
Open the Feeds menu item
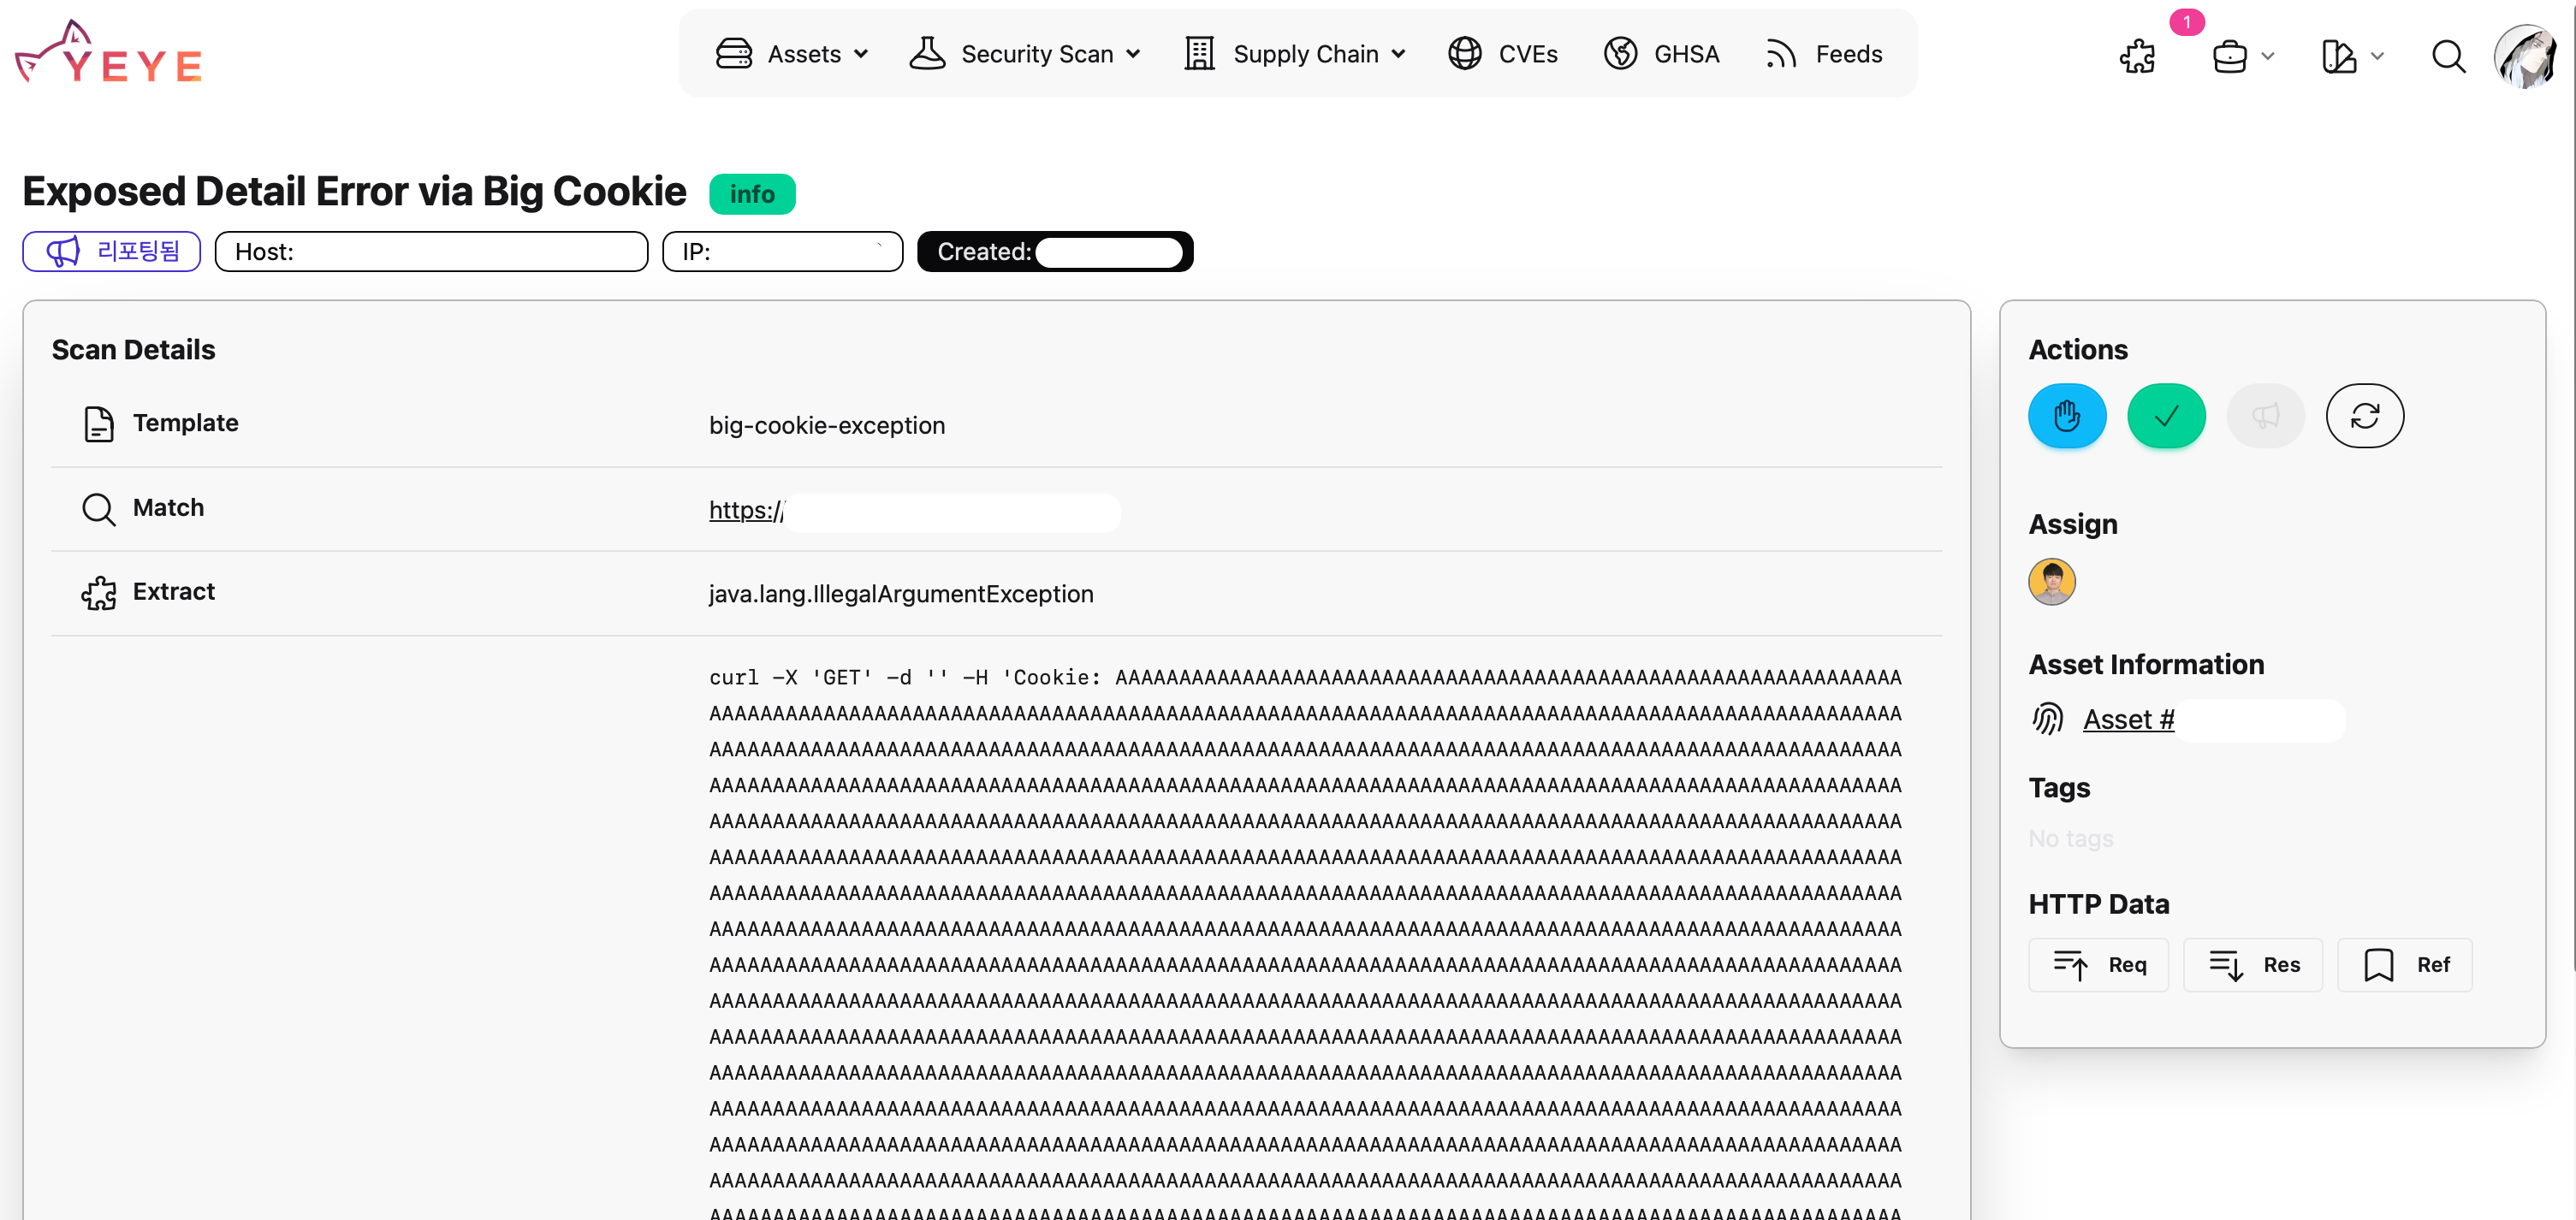1823,54
